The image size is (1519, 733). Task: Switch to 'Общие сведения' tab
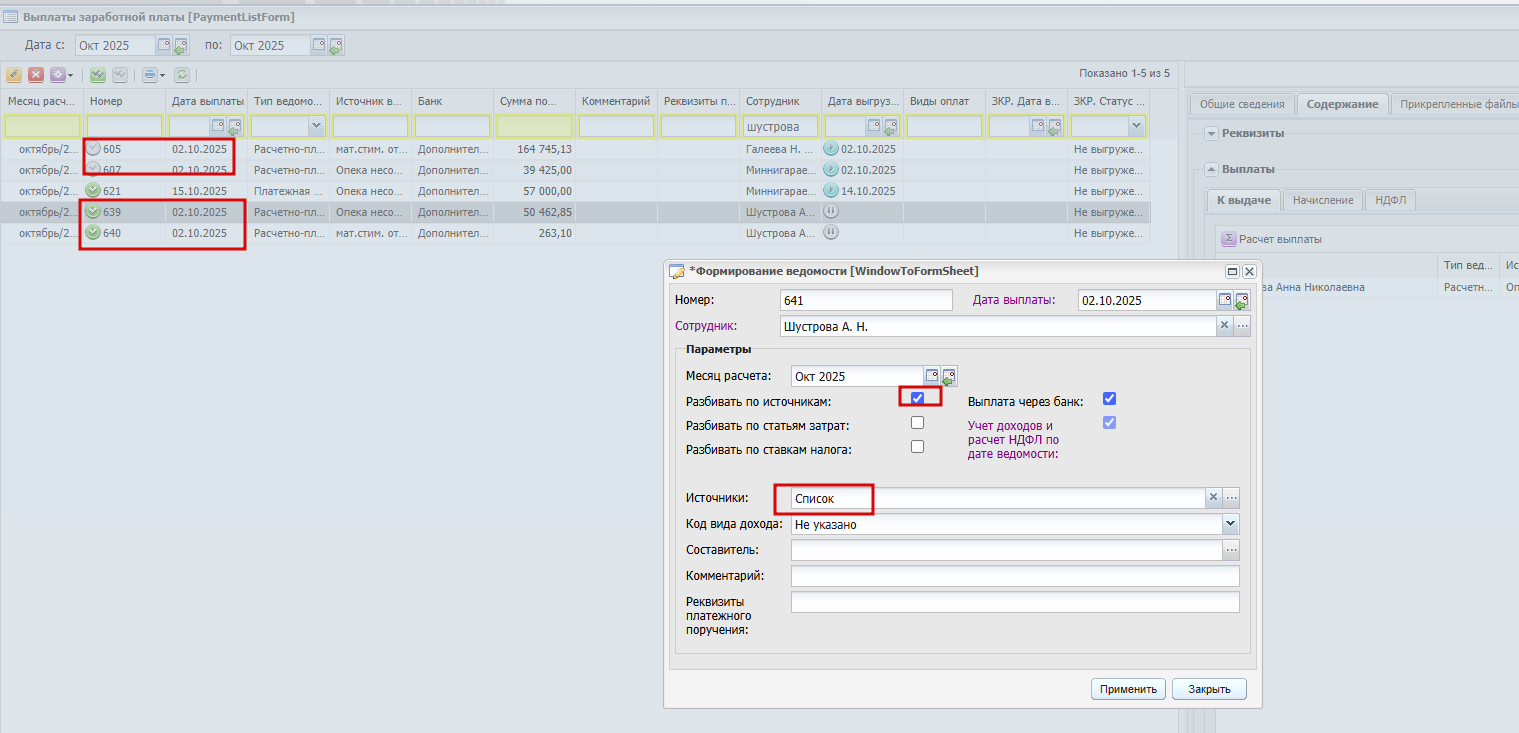coord(1242,104)
